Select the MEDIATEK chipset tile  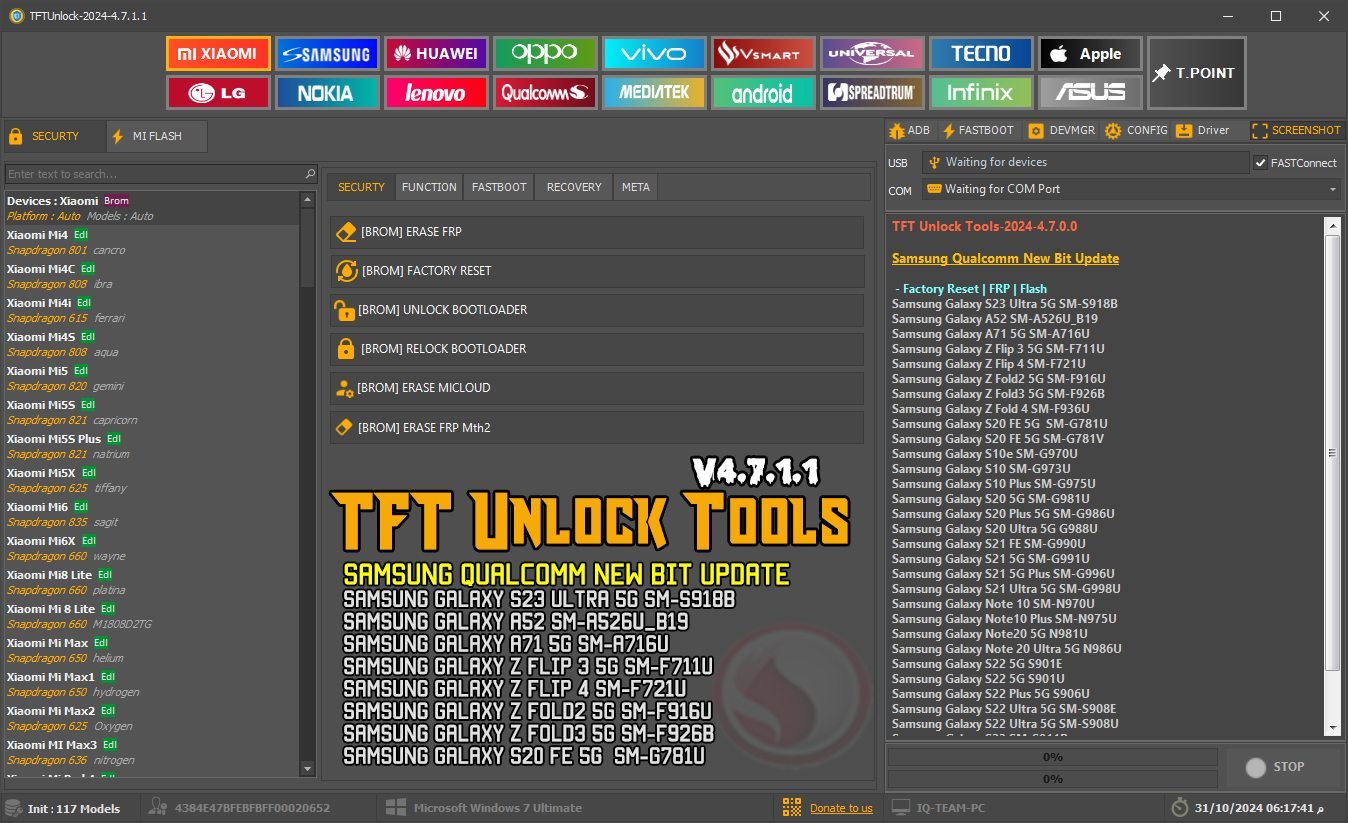click(654, 93)
